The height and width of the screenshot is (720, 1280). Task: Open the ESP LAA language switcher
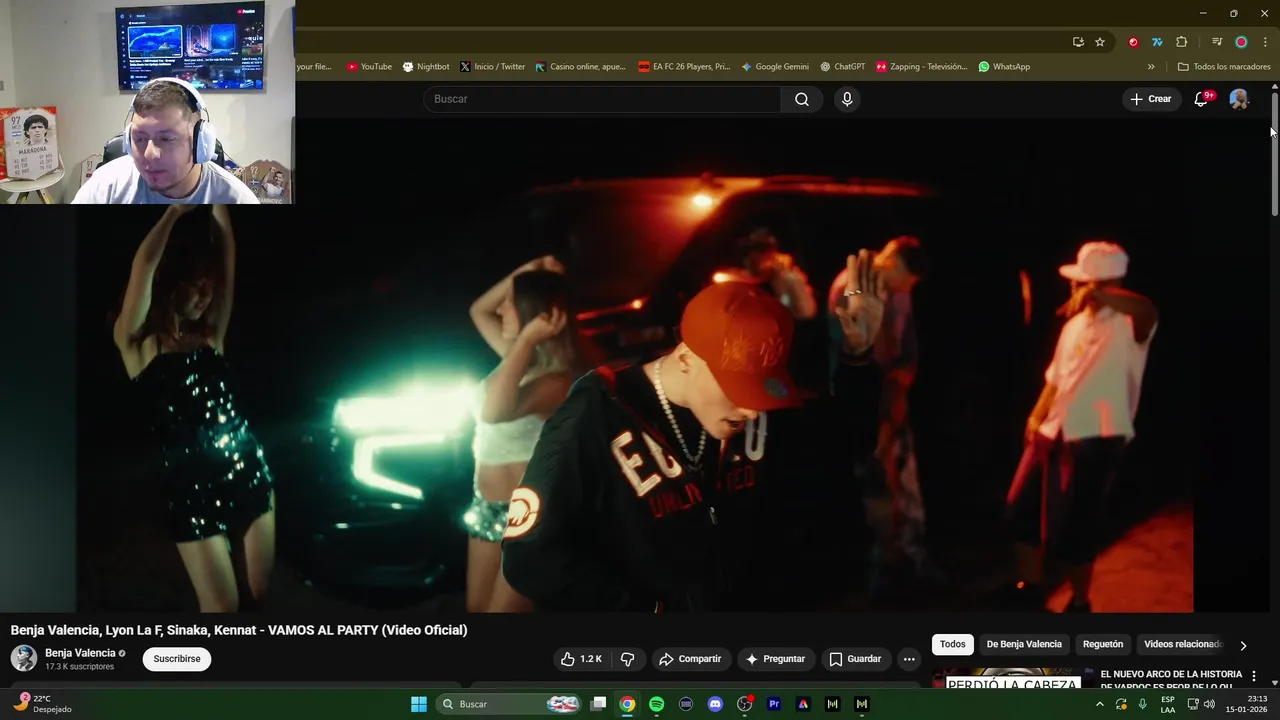1168,704
